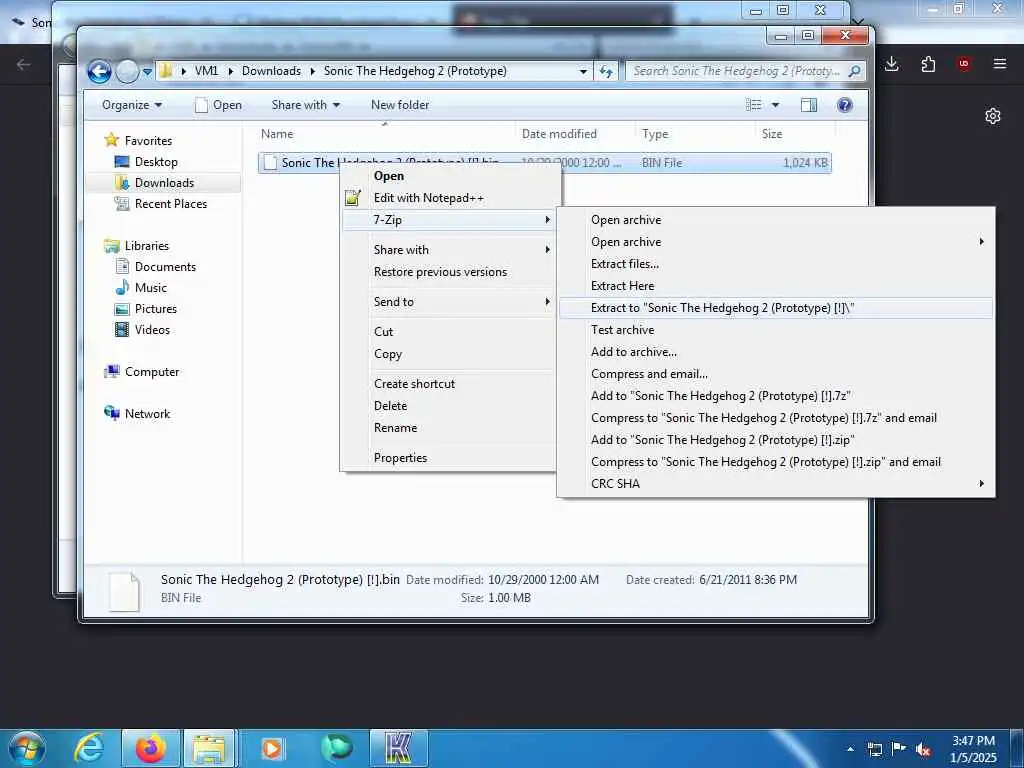Select Downloads in Favorites
1024x768 pixels.
(x=164, y=183)
